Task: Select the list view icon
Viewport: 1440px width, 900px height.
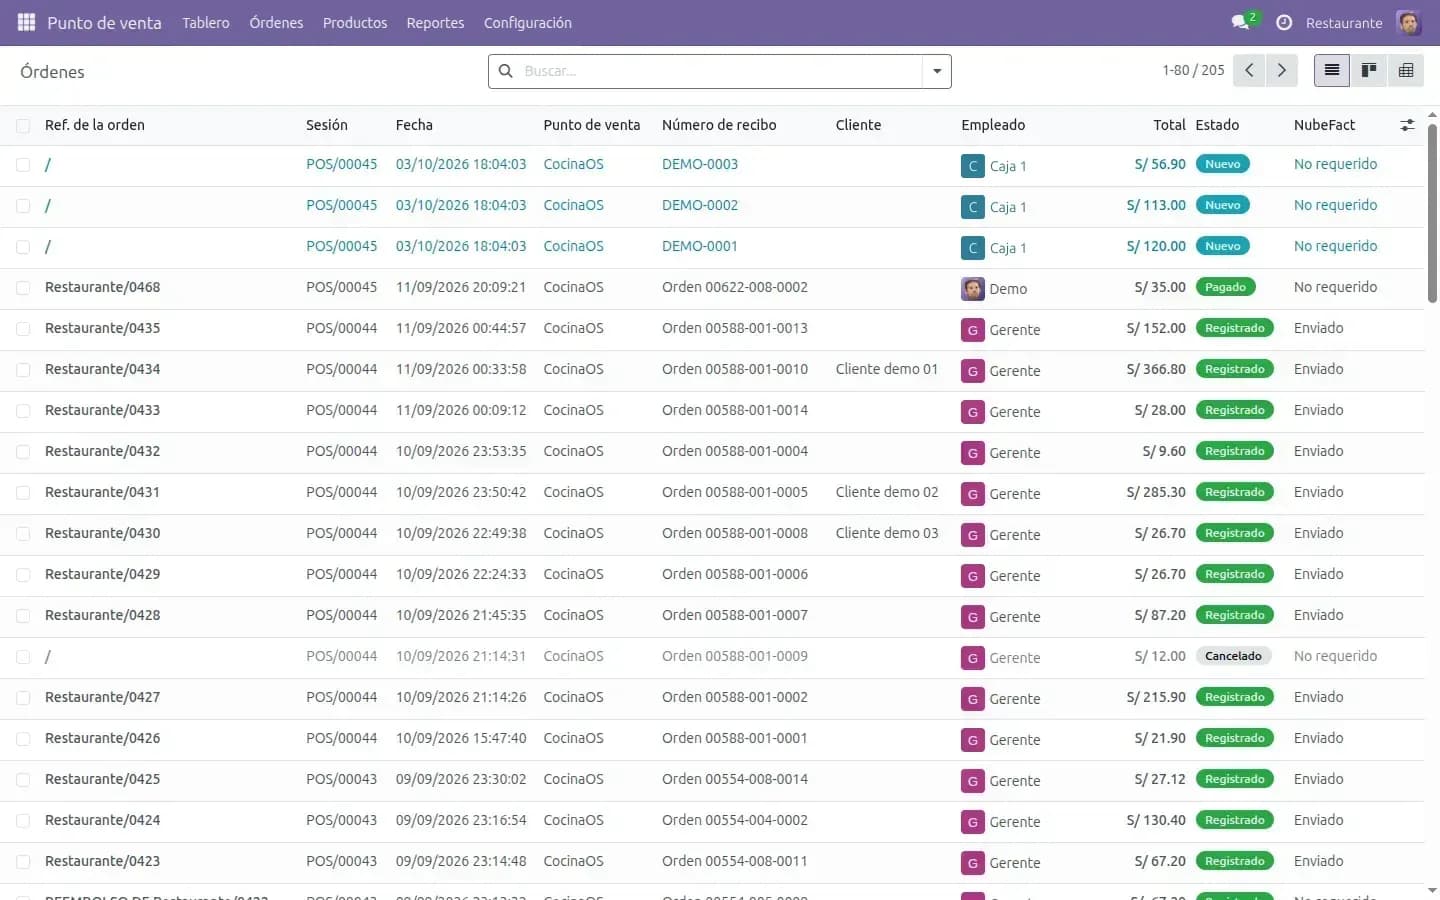Action: (1332, 70)
